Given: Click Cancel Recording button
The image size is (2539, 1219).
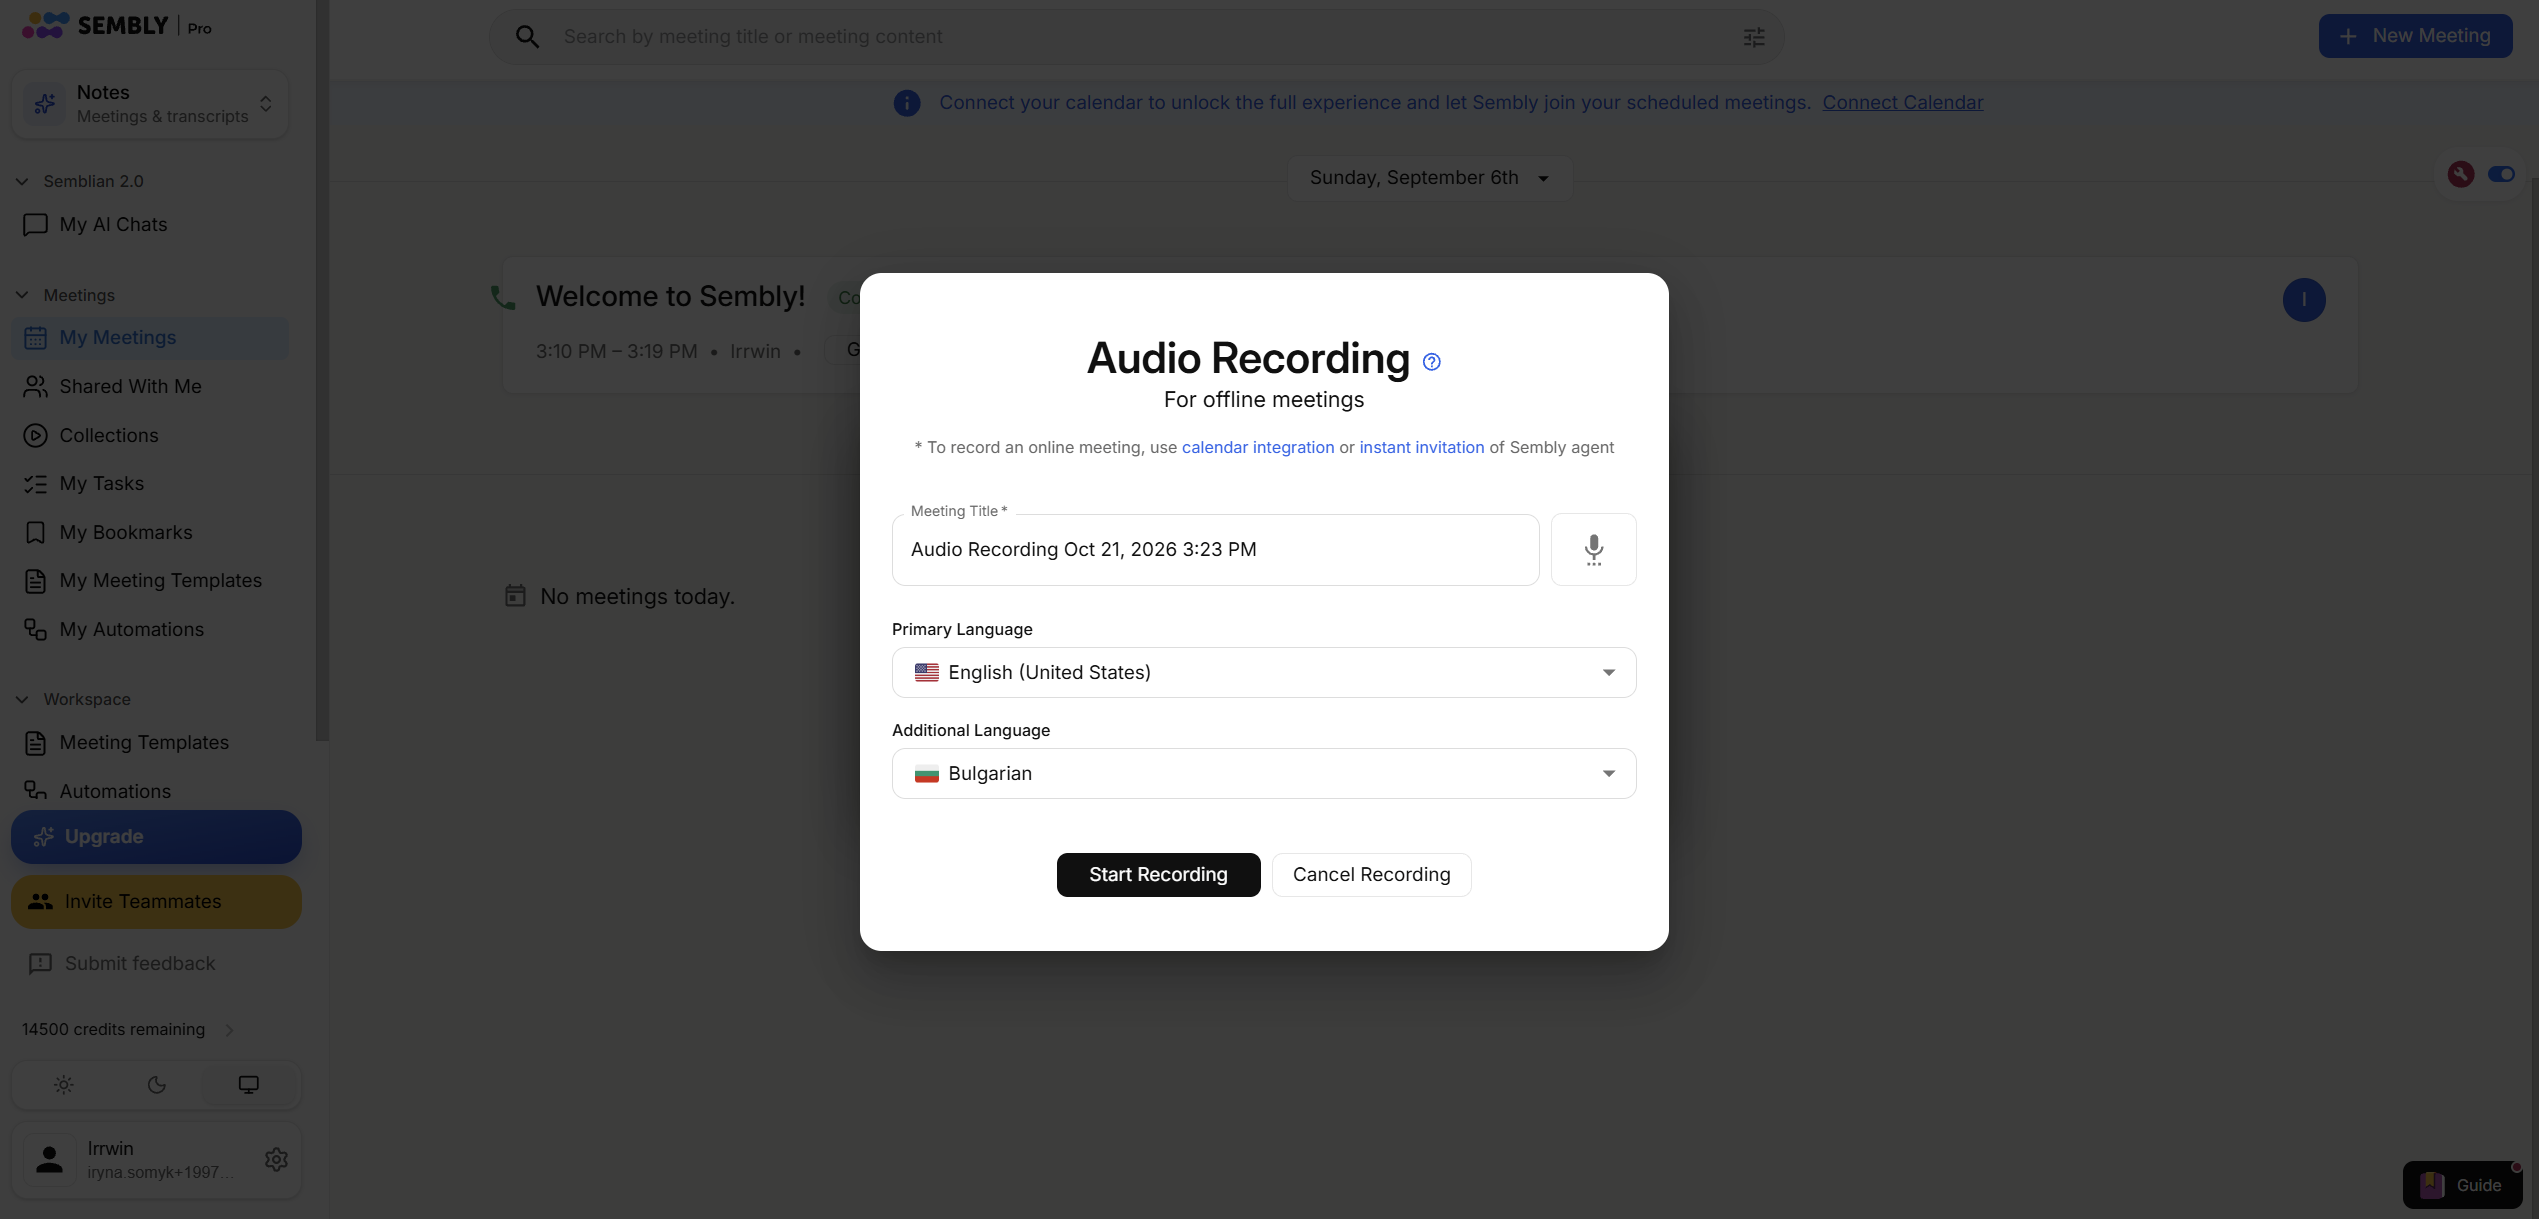Looking at the screenshot, I should coord(1371,875).
